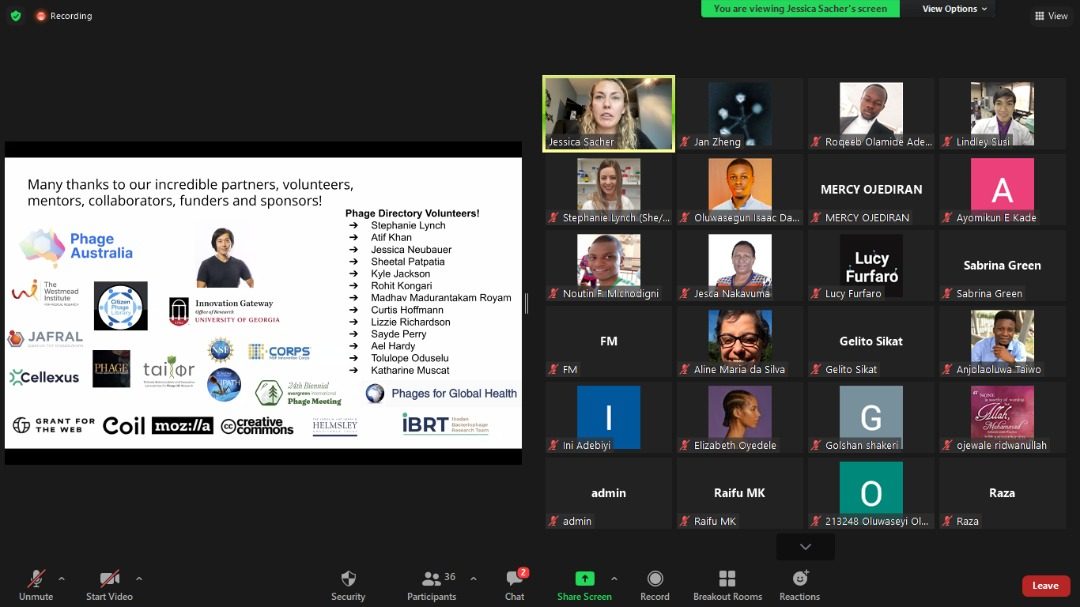The height and width of the screenshot is (607, 1080).
Task: Click the shared-screen divider handle
Action: click(x=526, y=303)
